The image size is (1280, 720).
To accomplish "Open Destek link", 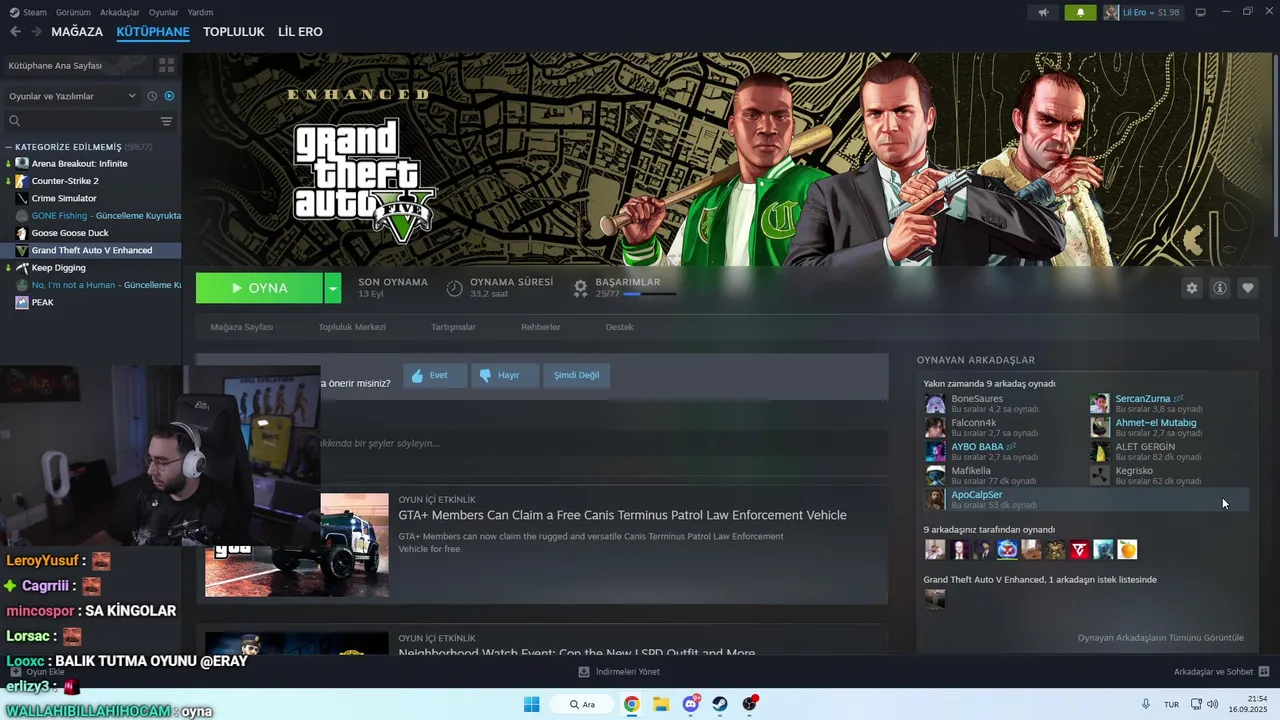I will tap(619, 327).
